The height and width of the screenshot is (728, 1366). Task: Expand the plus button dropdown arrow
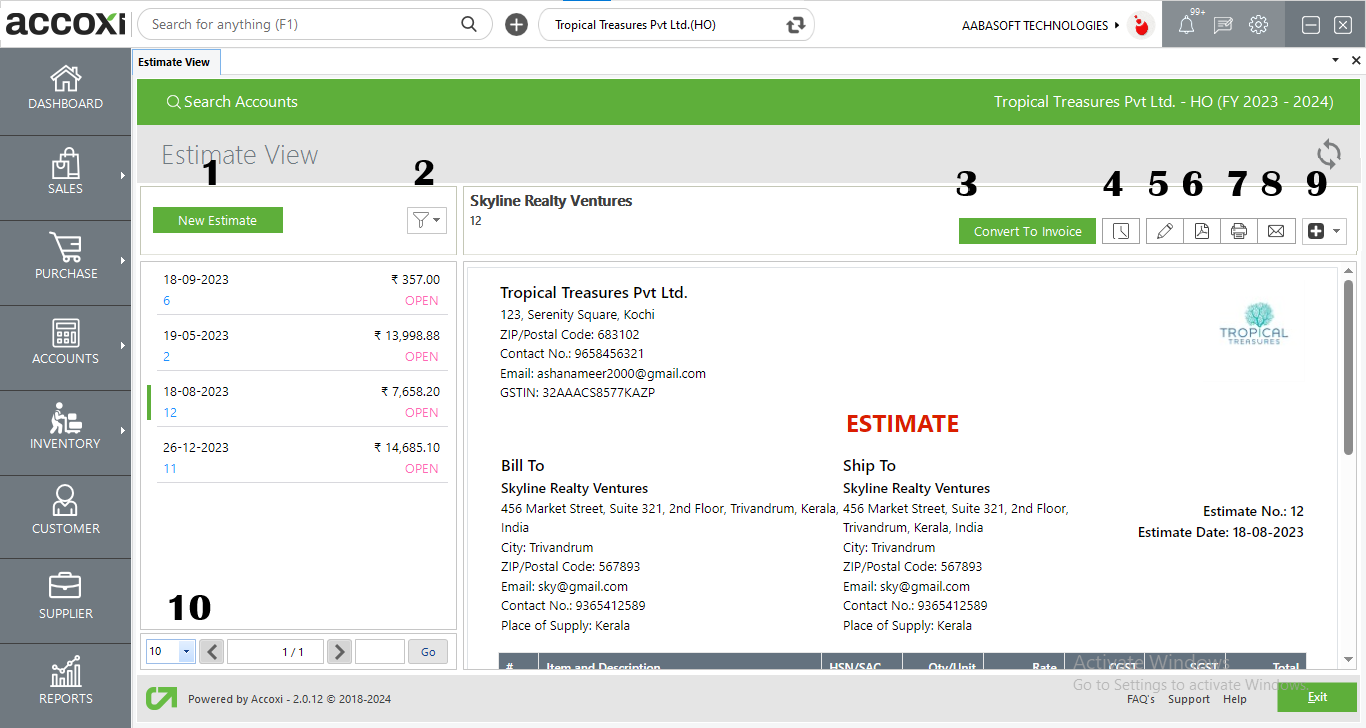[1335, 230]
